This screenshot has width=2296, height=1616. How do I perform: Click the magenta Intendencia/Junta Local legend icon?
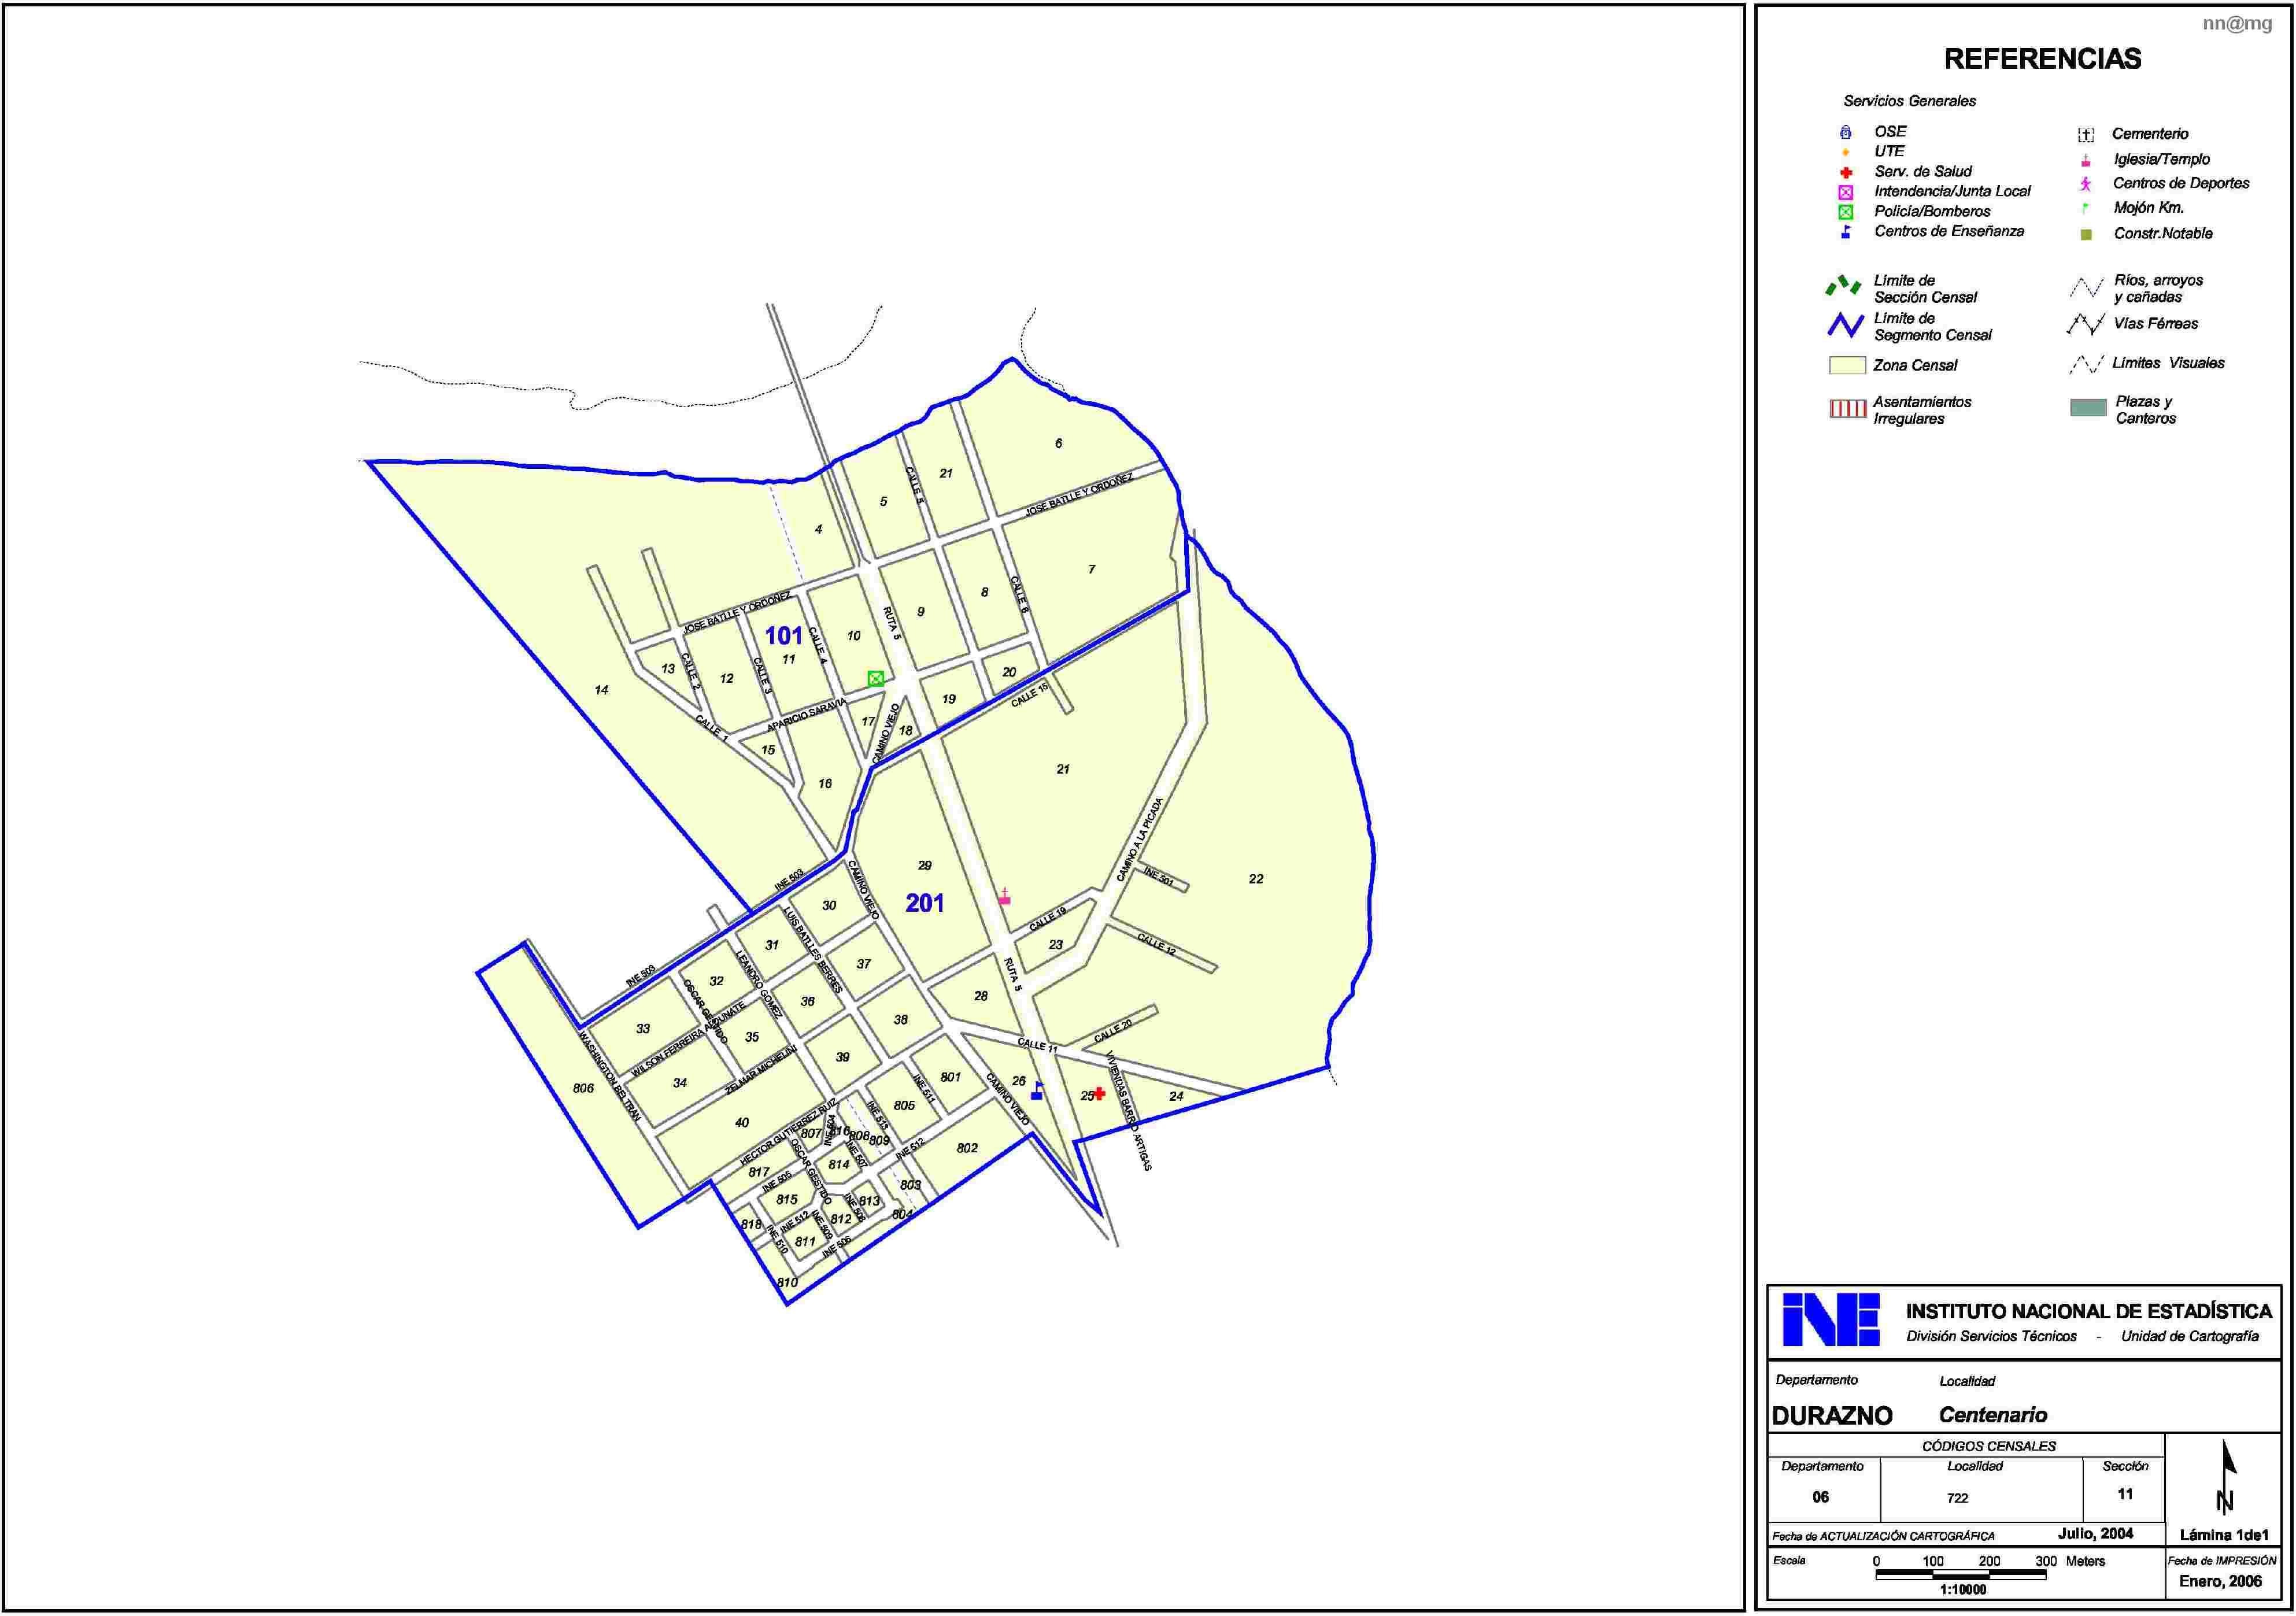click(1846, 192)
